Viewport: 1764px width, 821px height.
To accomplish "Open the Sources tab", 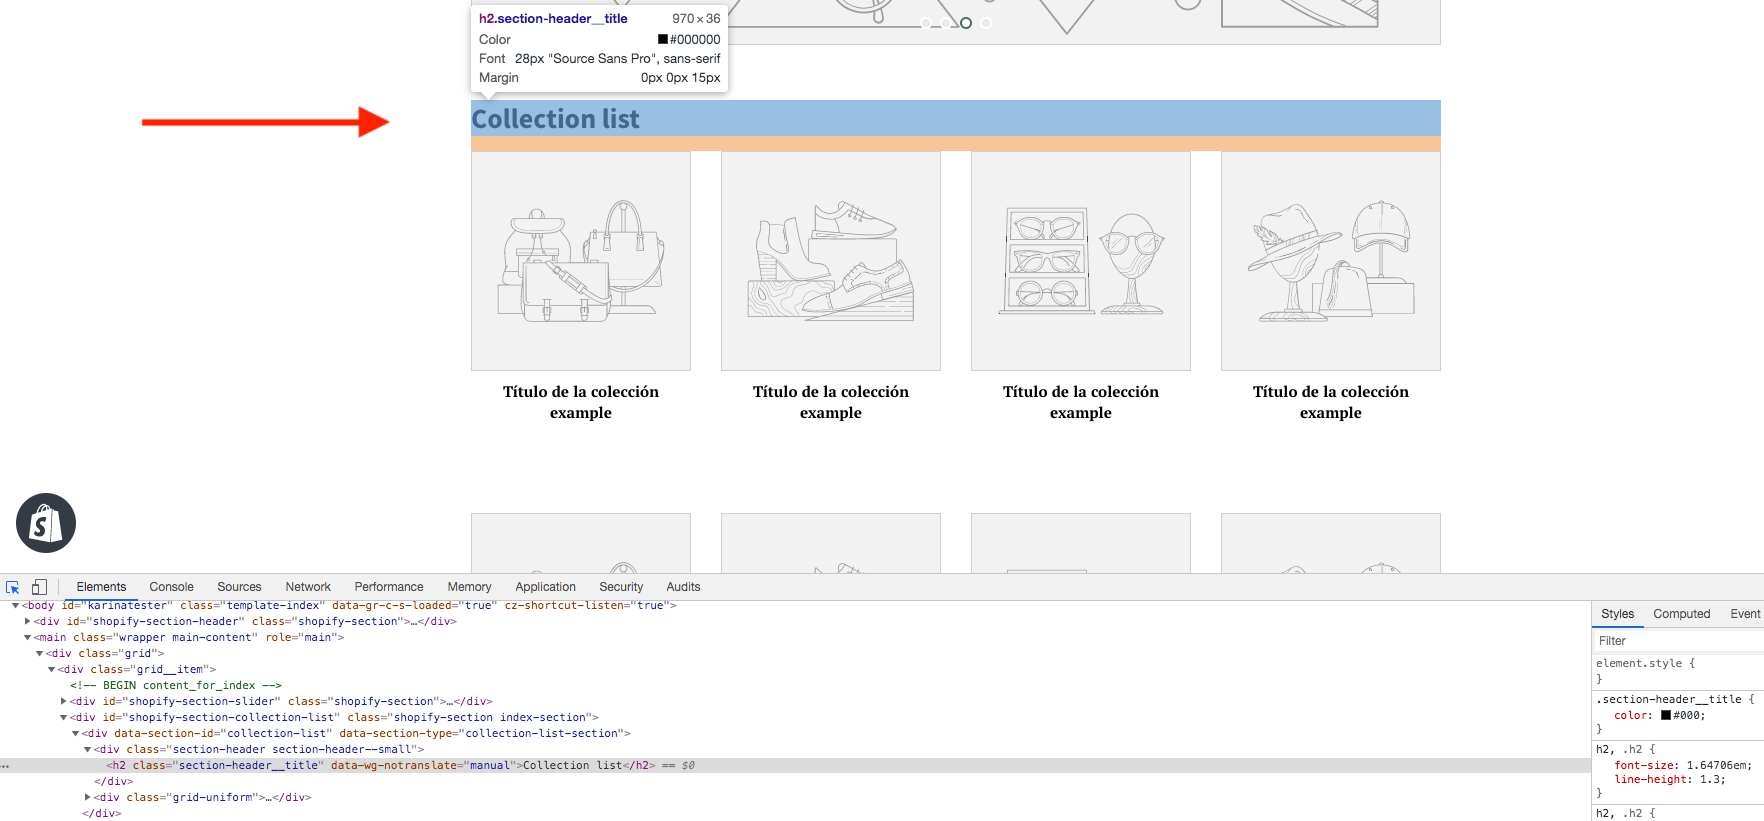I will [x=239, y=587].
